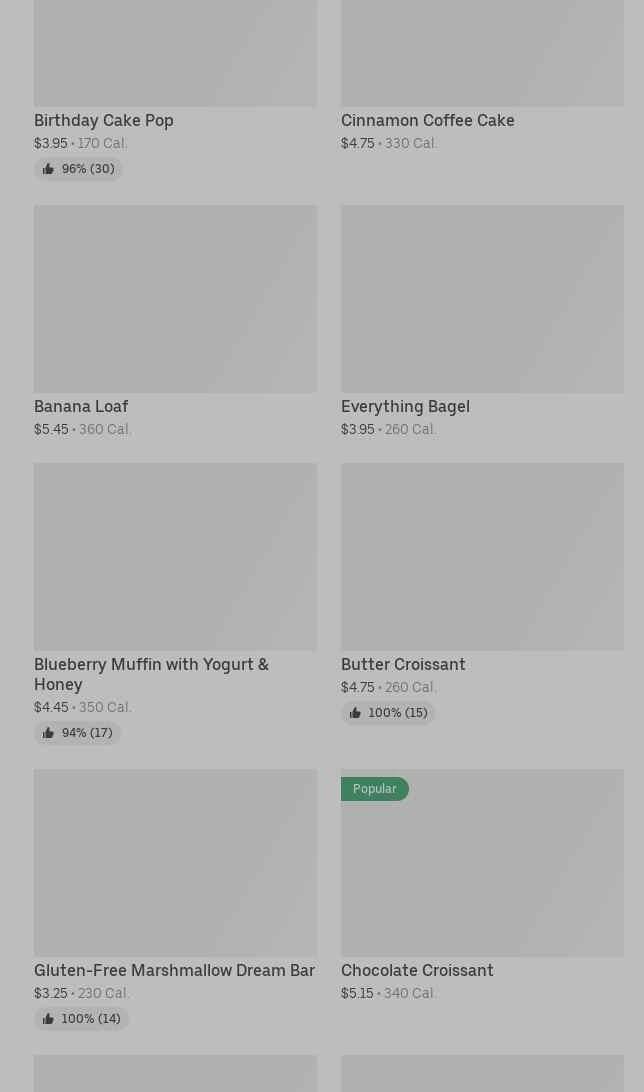Image resolution: width=644 pixels, height=1092 pixels.
Task: Click Blueberry Muffin with Yogurt & Honey title
Action: tap(151, 674)
